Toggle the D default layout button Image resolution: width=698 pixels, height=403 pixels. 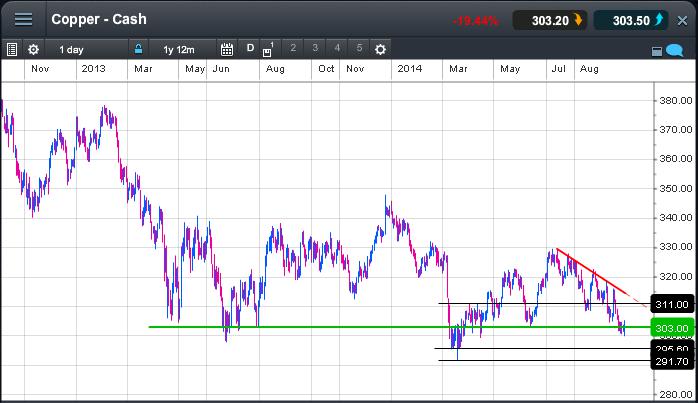[x=250, y=49]
